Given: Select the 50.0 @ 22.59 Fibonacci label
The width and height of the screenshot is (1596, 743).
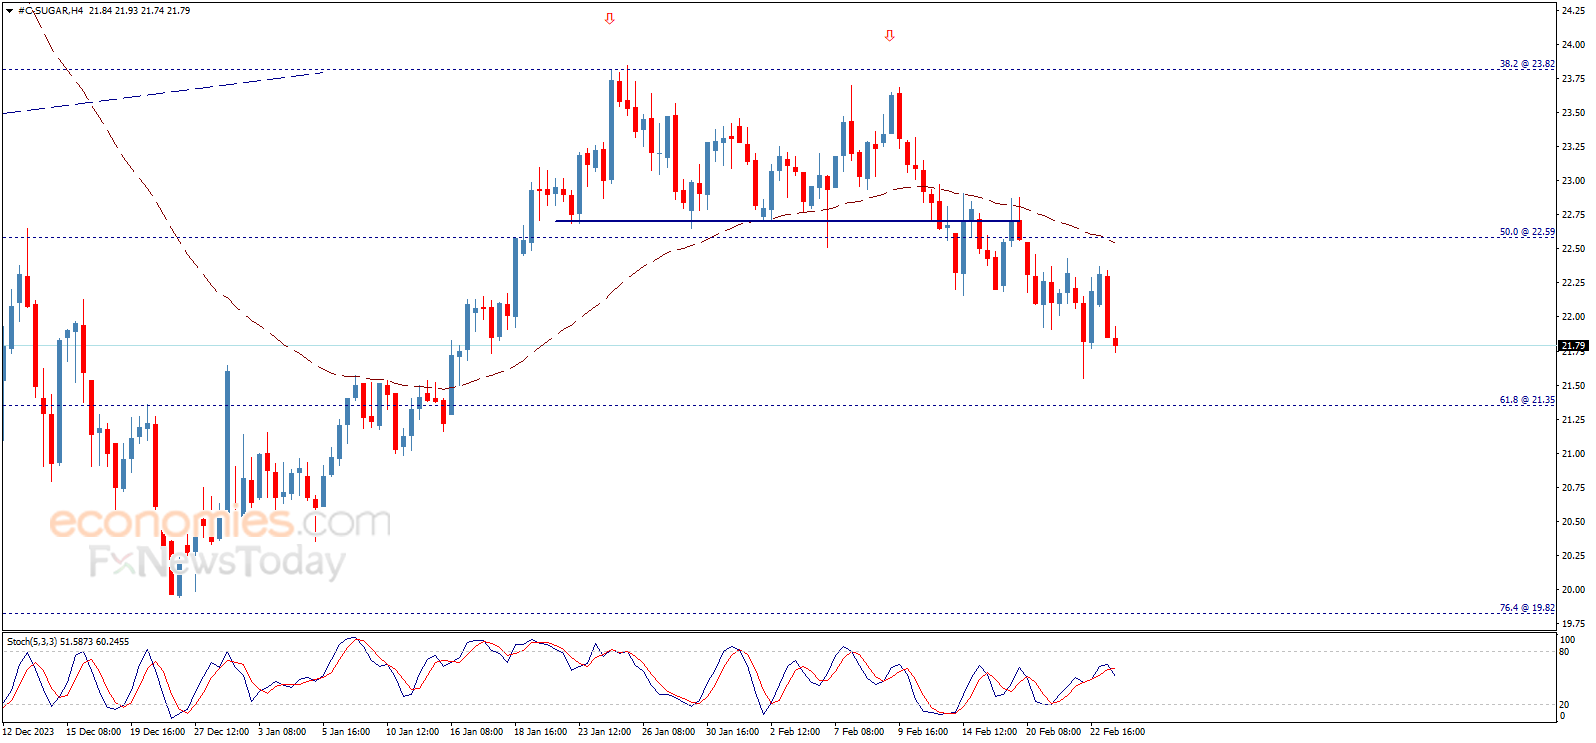Looking at the screenshot, I should click(x=1527, y=232).
